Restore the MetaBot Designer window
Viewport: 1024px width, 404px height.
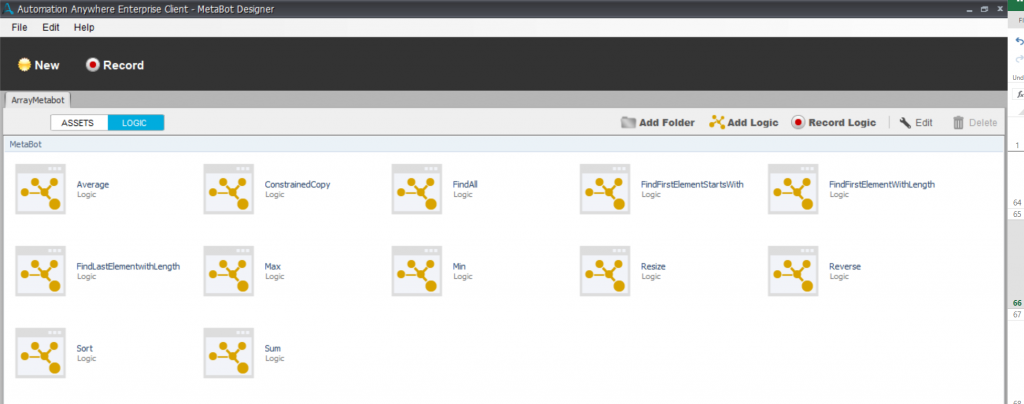(984, 9)
